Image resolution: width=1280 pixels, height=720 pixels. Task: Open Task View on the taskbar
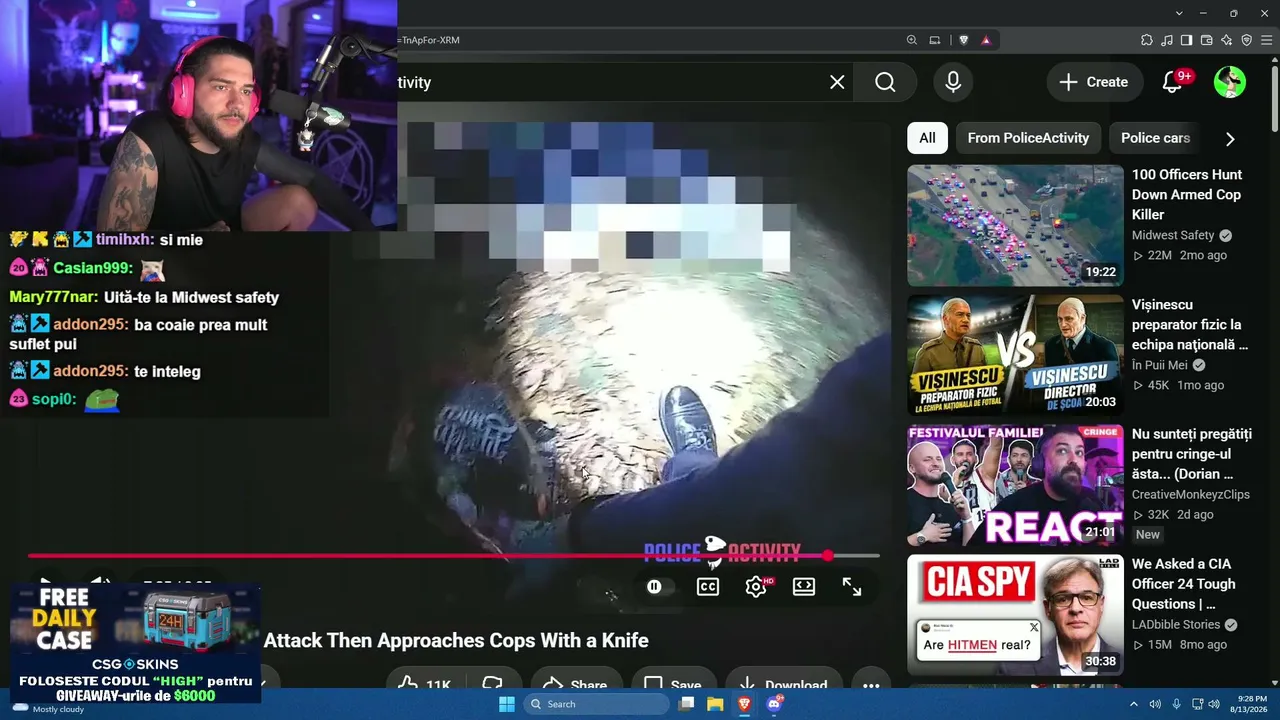[x=686, y=704]
